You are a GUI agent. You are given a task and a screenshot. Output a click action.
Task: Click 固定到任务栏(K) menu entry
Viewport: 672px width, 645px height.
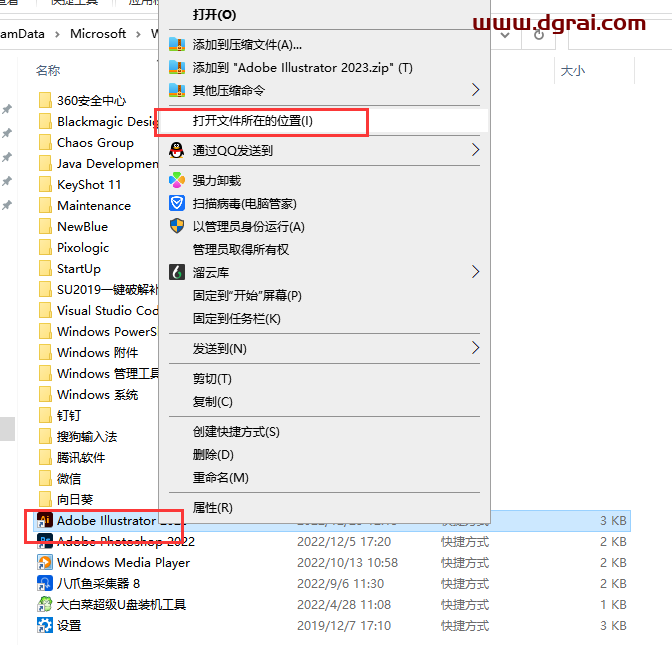pos(236,318)
